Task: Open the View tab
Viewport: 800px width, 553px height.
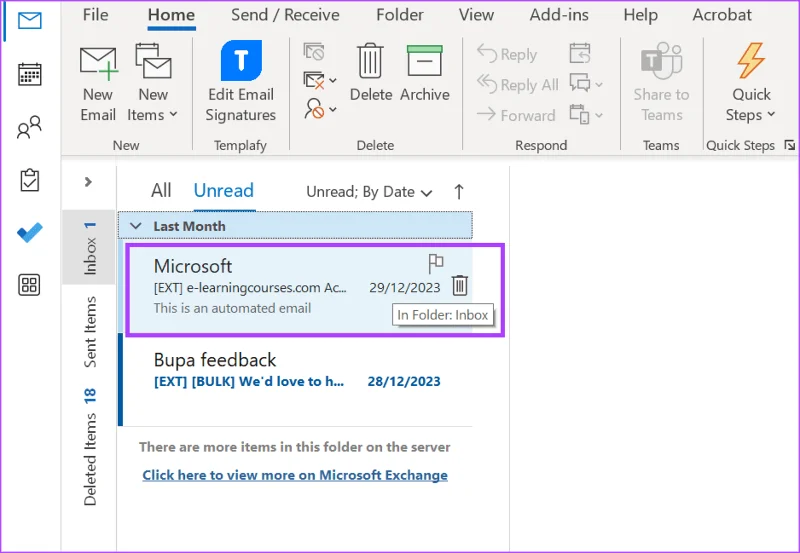Action: click(476, 15)
